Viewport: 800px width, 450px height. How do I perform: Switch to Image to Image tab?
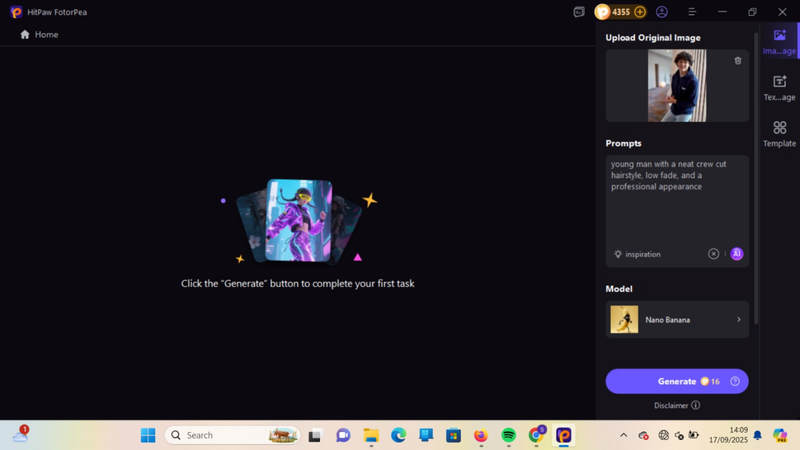[x=779, y=42]
